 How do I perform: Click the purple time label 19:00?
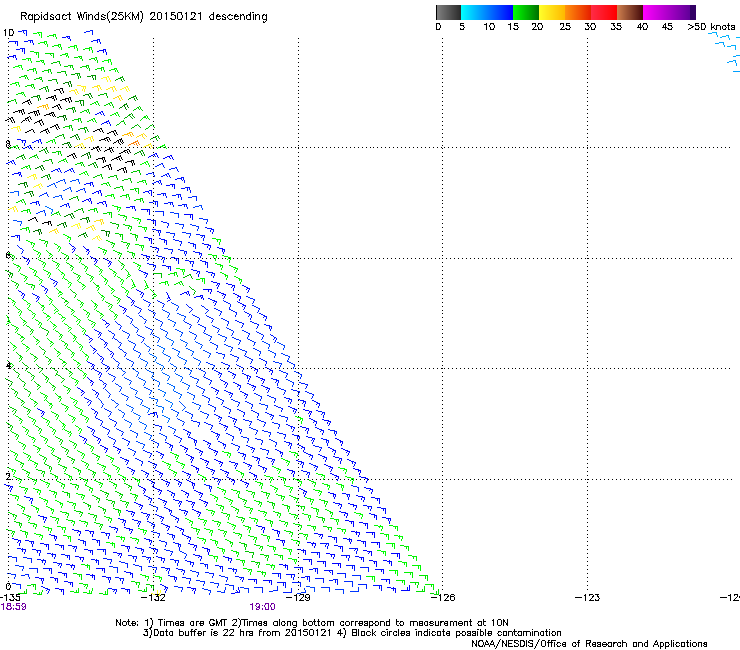tap(262, 607)
